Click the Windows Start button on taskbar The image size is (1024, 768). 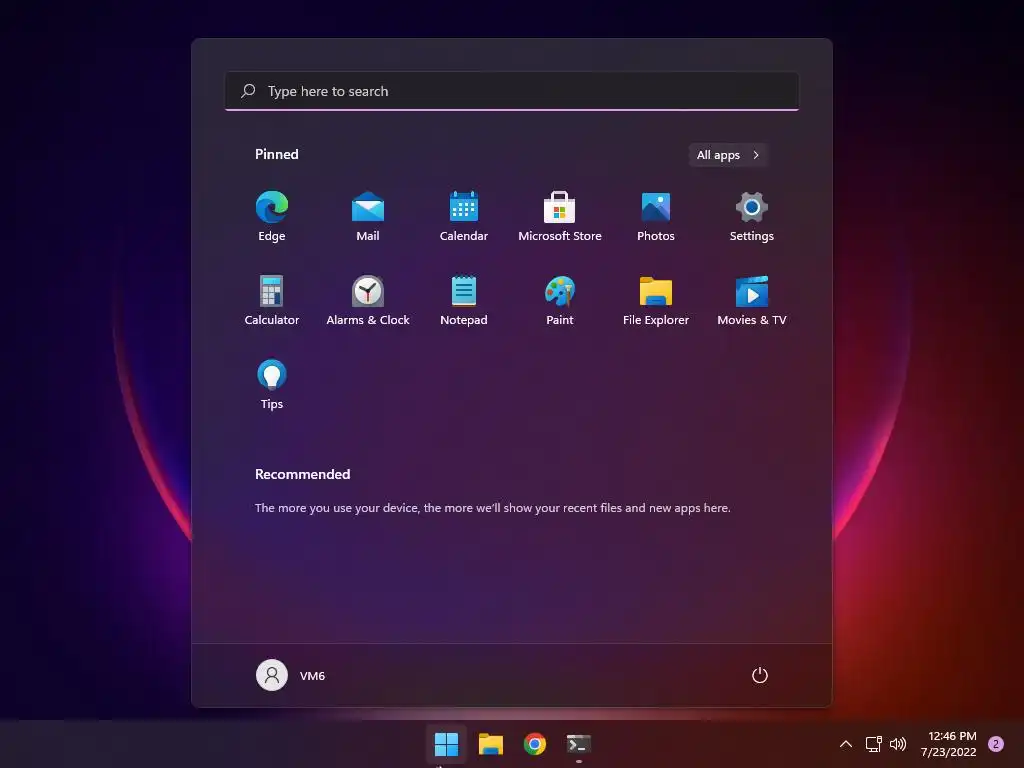click(x=447, y=744)
